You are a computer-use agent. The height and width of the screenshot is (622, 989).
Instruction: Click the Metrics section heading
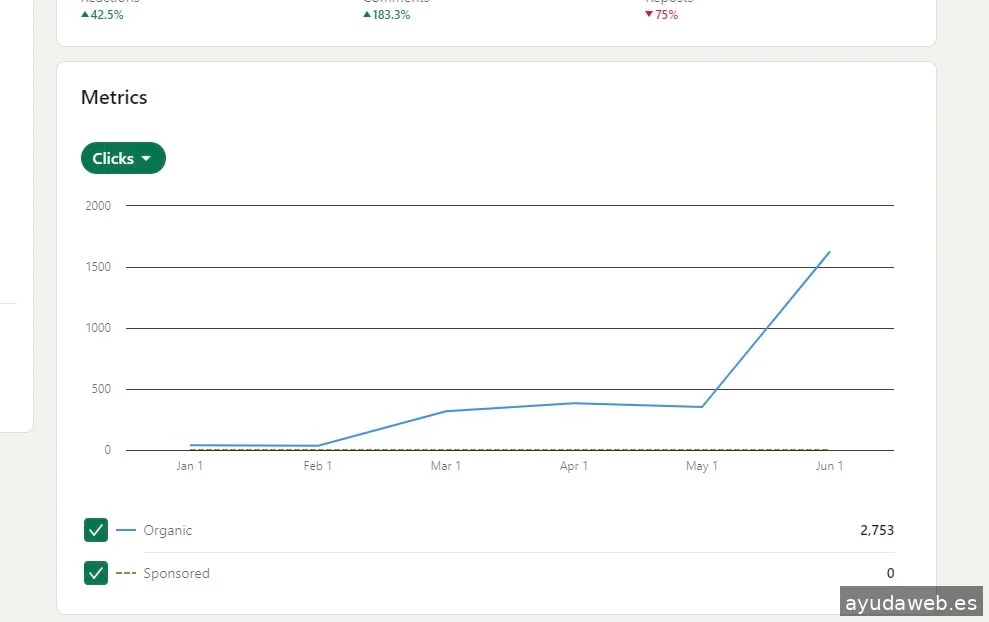[114, 97]
